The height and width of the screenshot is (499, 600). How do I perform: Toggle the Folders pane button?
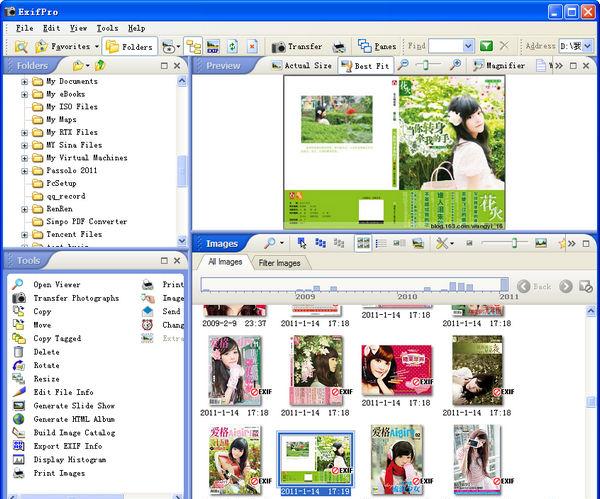click(x=128, y=46)
